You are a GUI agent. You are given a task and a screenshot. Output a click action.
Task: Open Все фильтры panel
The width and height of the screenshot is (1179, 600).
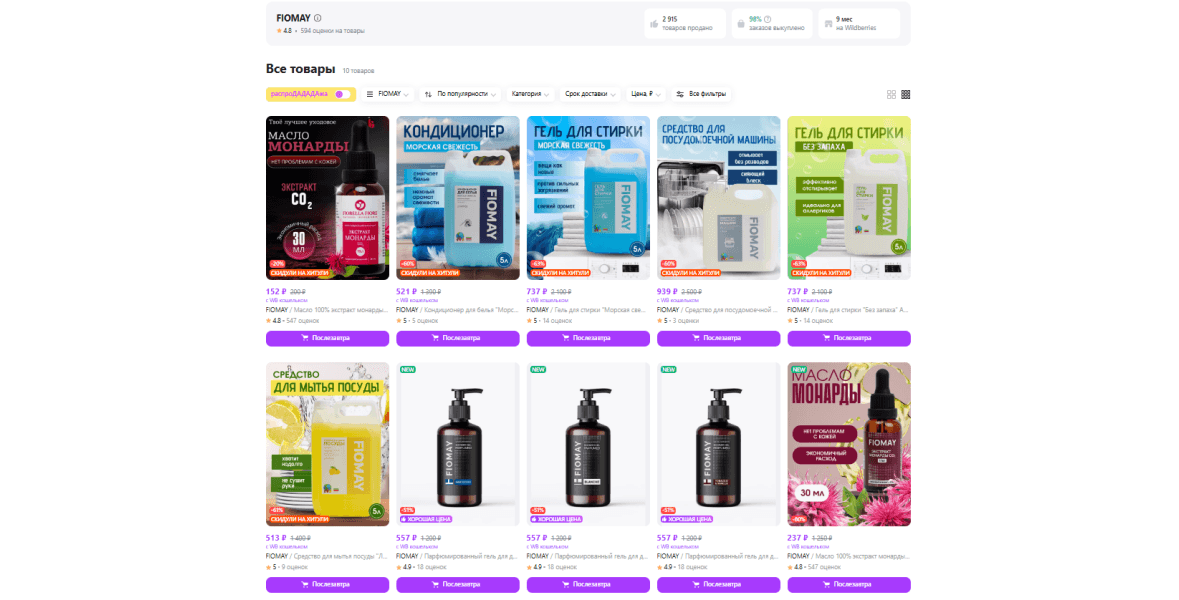[701, 95]
